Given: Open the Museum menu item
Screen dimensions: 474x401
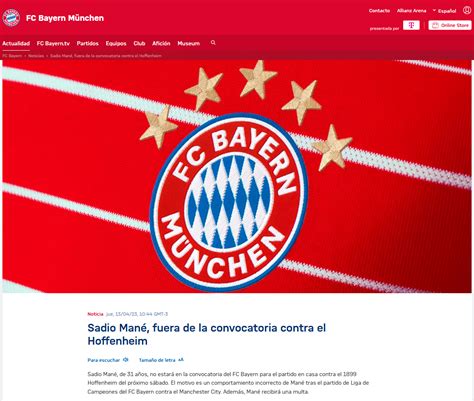Looking at the screenshot, I should tap(189, 43).
